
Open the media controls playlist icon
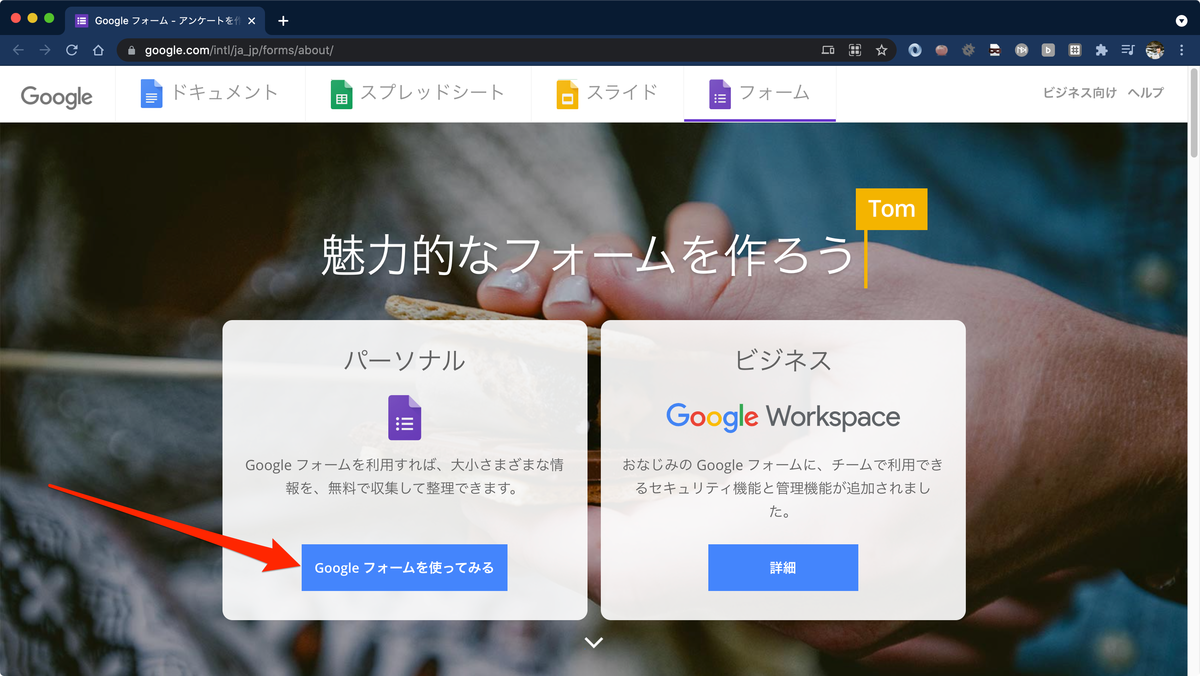(x=1128, y=49)
